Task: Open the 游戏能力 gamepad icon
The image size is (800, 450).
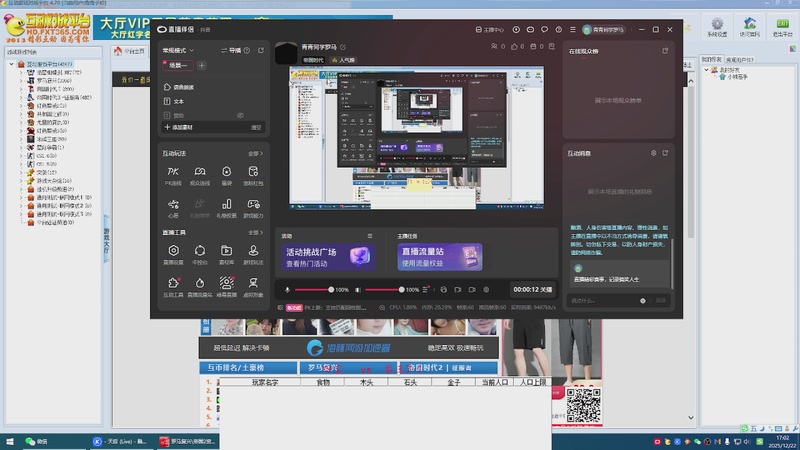Action: 253,208
